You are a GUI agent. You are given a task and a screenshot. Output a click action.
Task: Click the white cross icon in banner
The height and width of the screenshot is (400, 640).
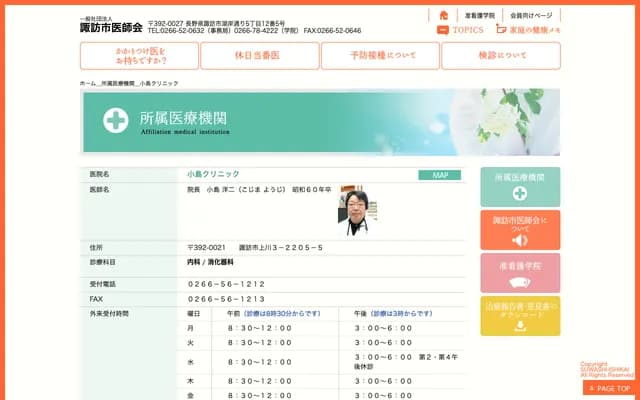pos(116,120)
